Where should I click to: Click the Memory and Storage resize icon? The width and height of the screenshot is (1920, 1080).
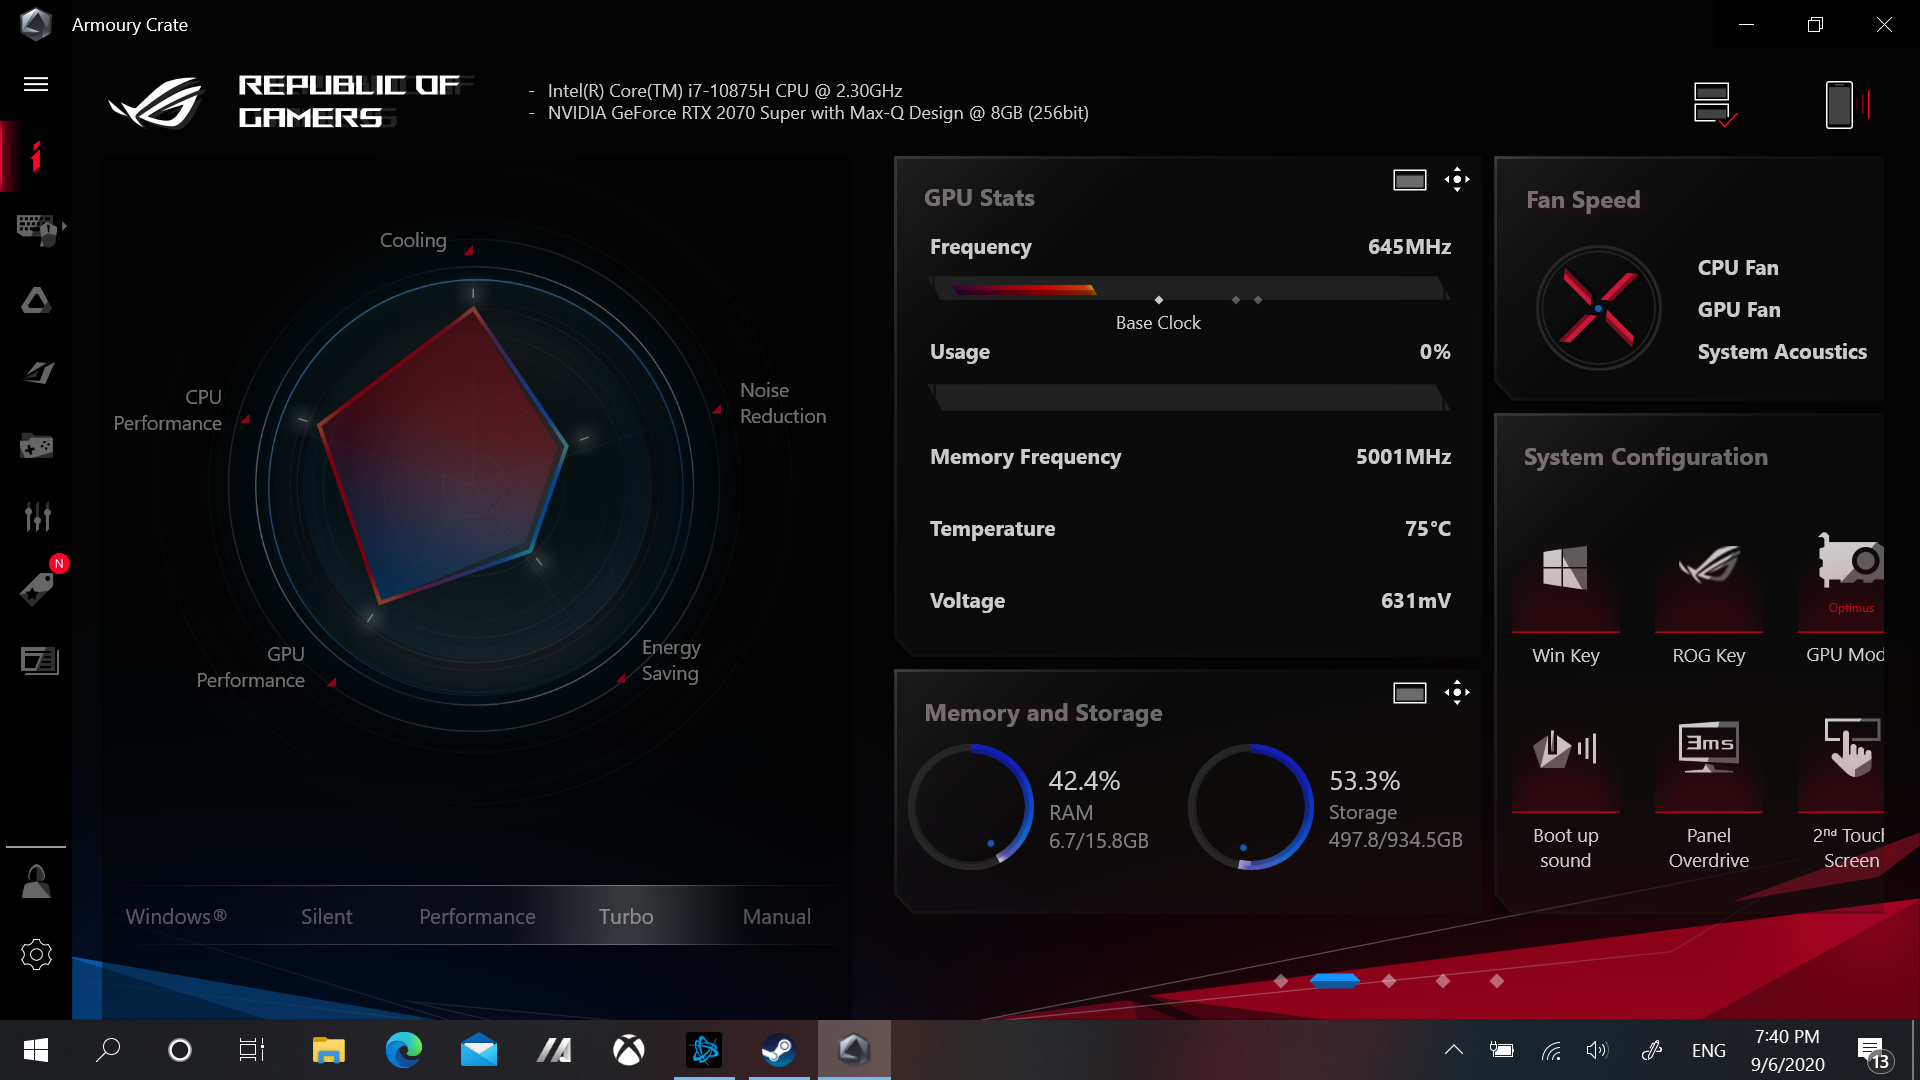tap(1410, 693)
